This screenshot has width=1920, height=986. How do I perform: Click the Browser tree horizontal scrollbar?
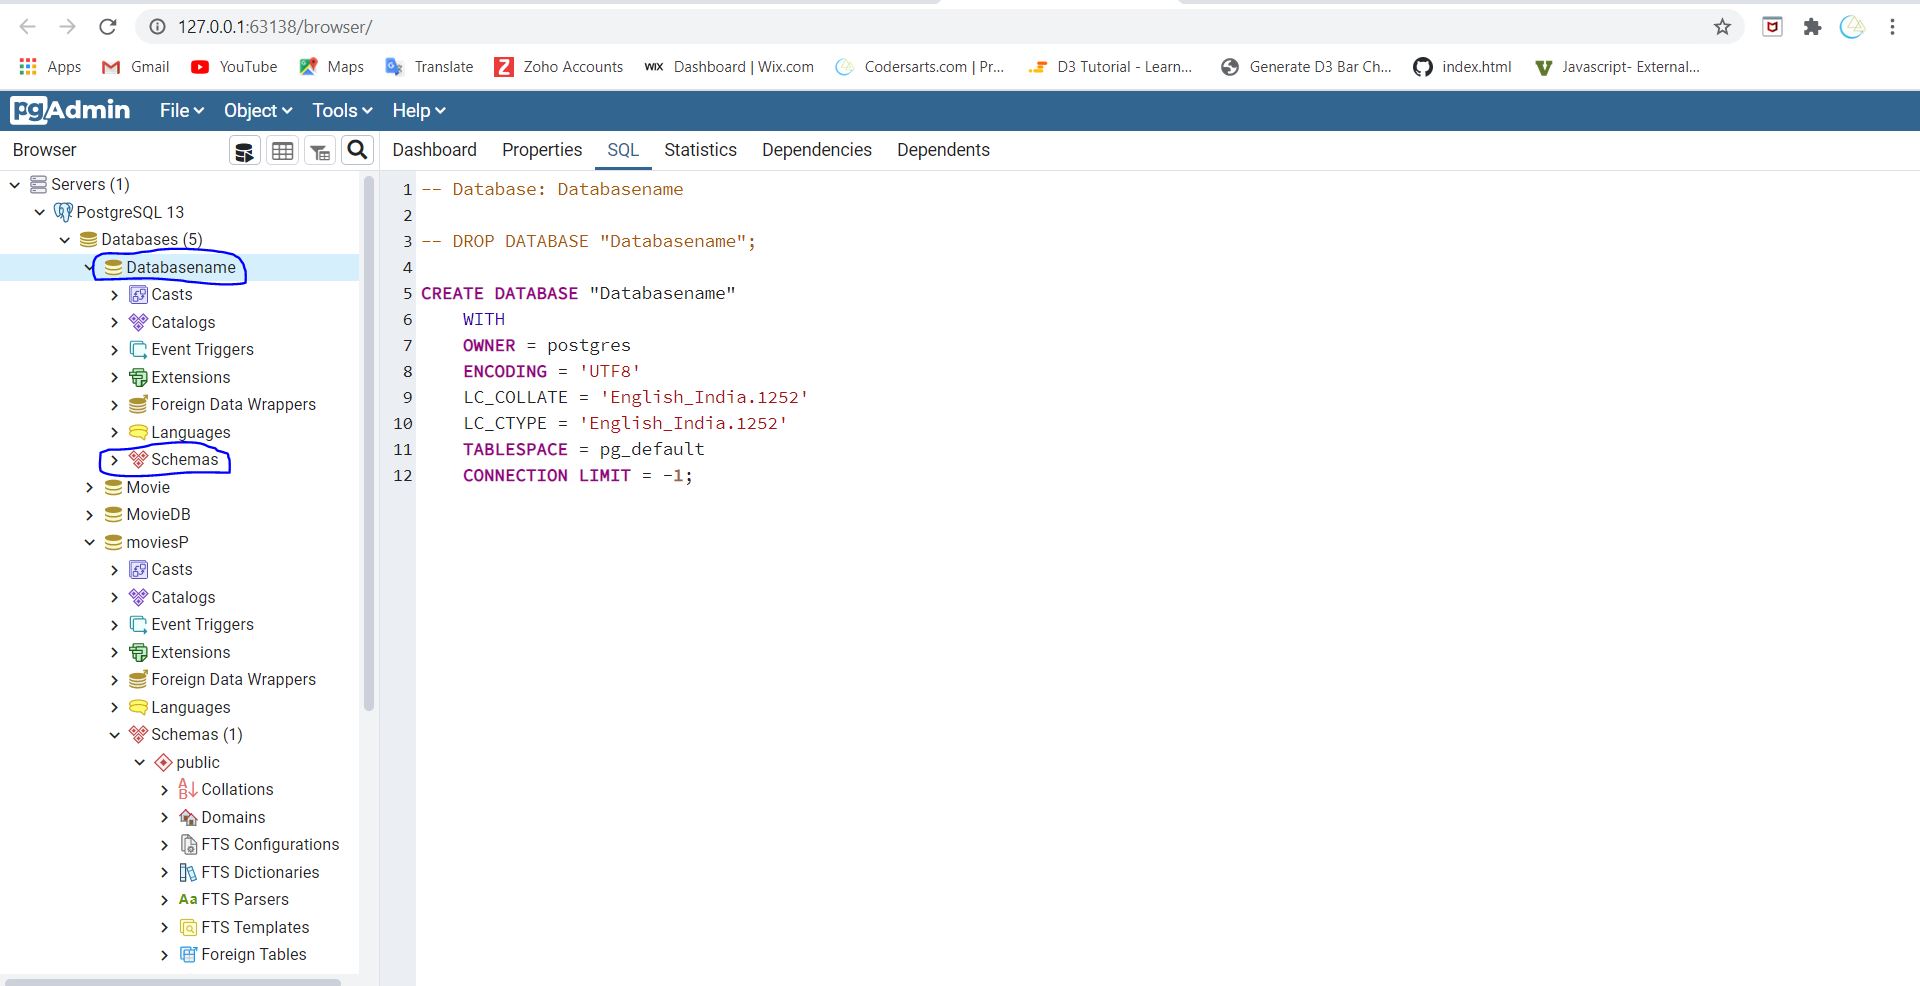[172, 982]
